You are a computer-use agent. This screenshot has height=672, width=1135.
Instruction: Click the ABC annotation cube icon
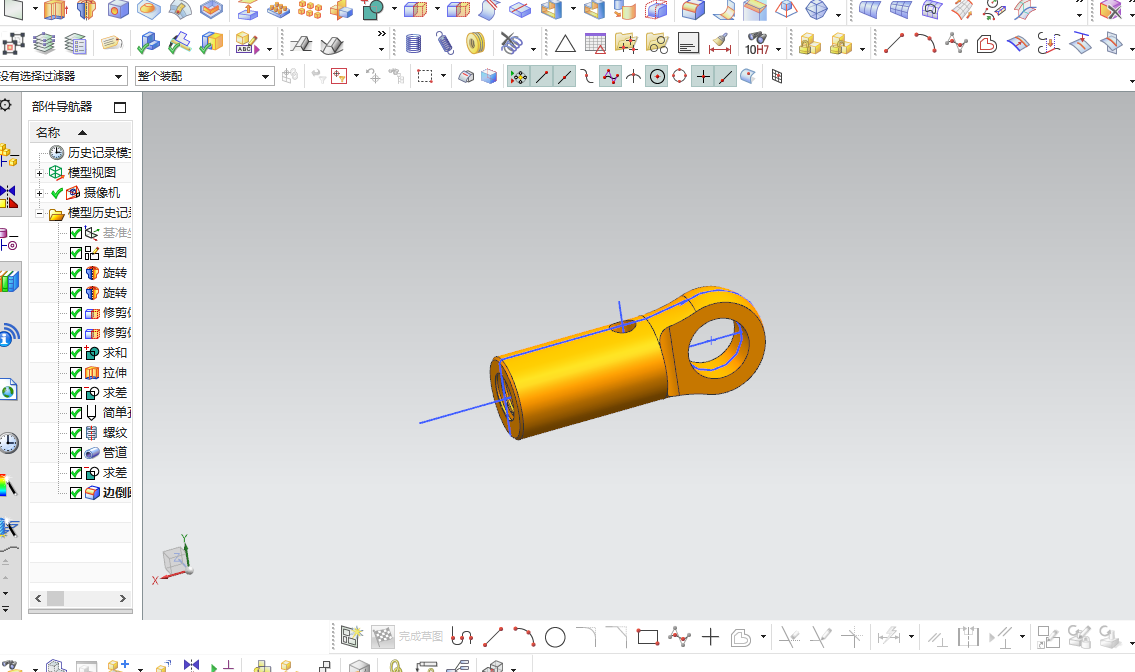247,44
